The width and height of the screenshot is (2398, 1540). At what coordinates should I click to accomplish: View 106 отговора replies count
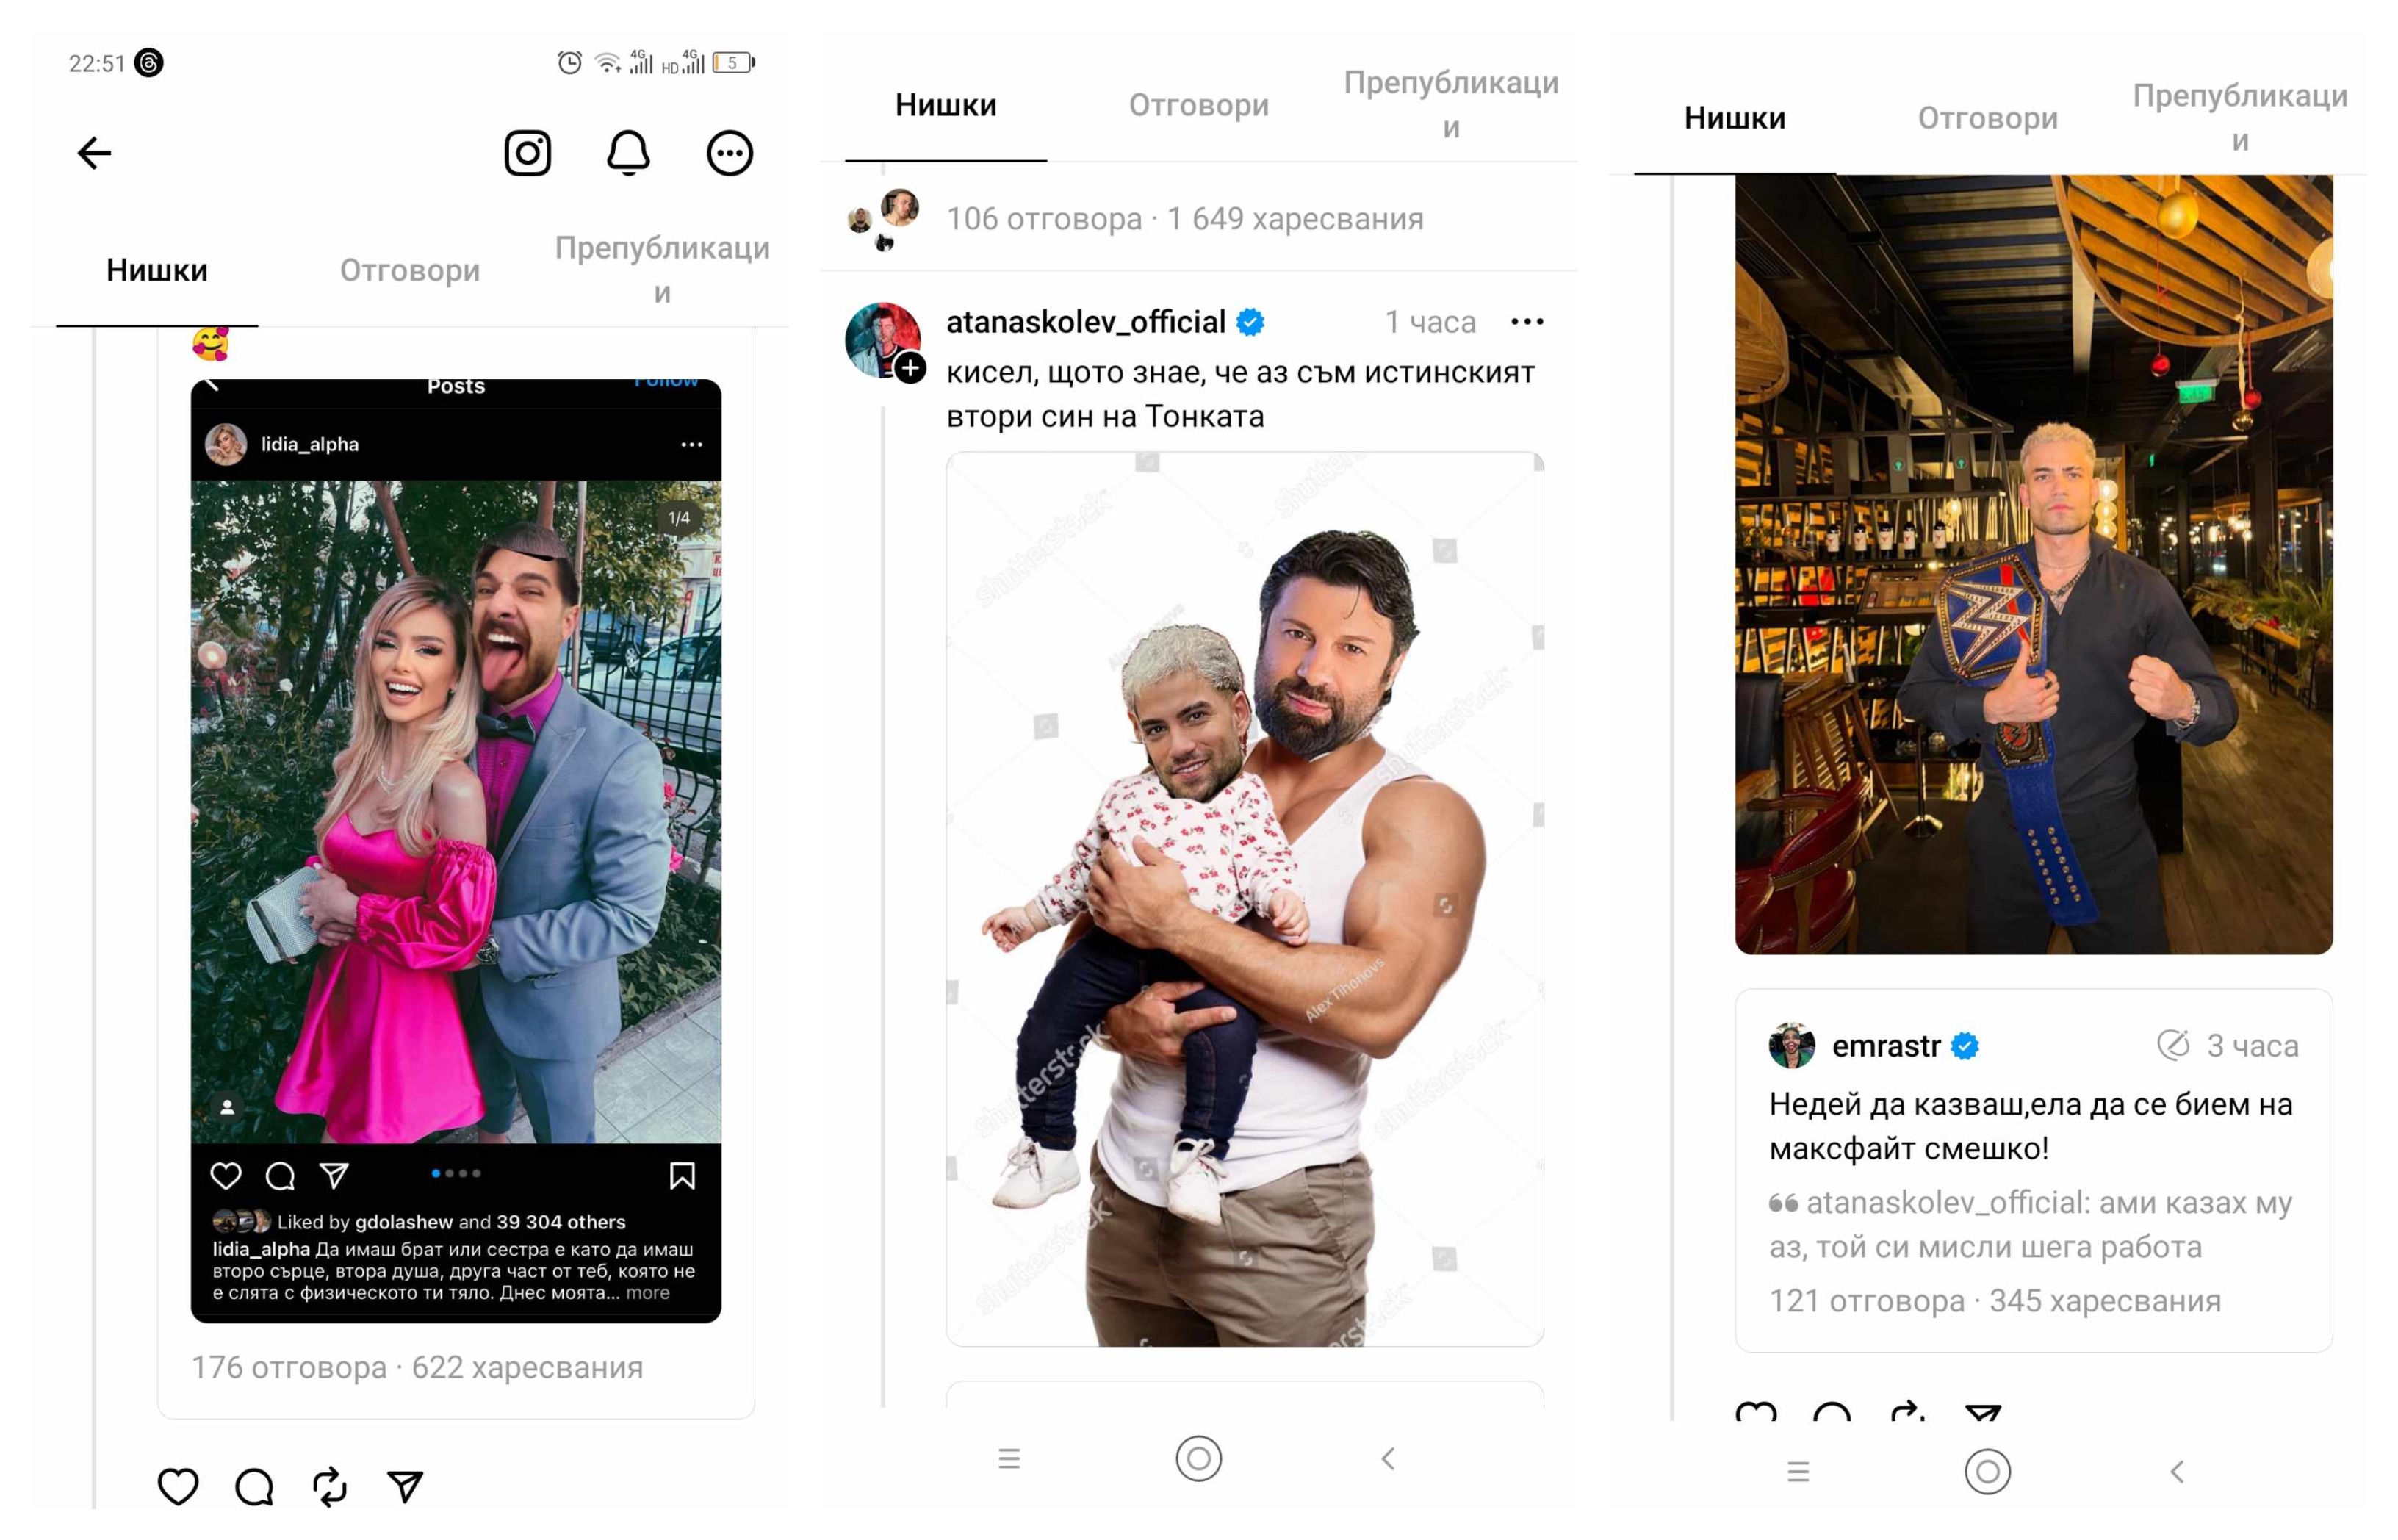coord(1043,218)
